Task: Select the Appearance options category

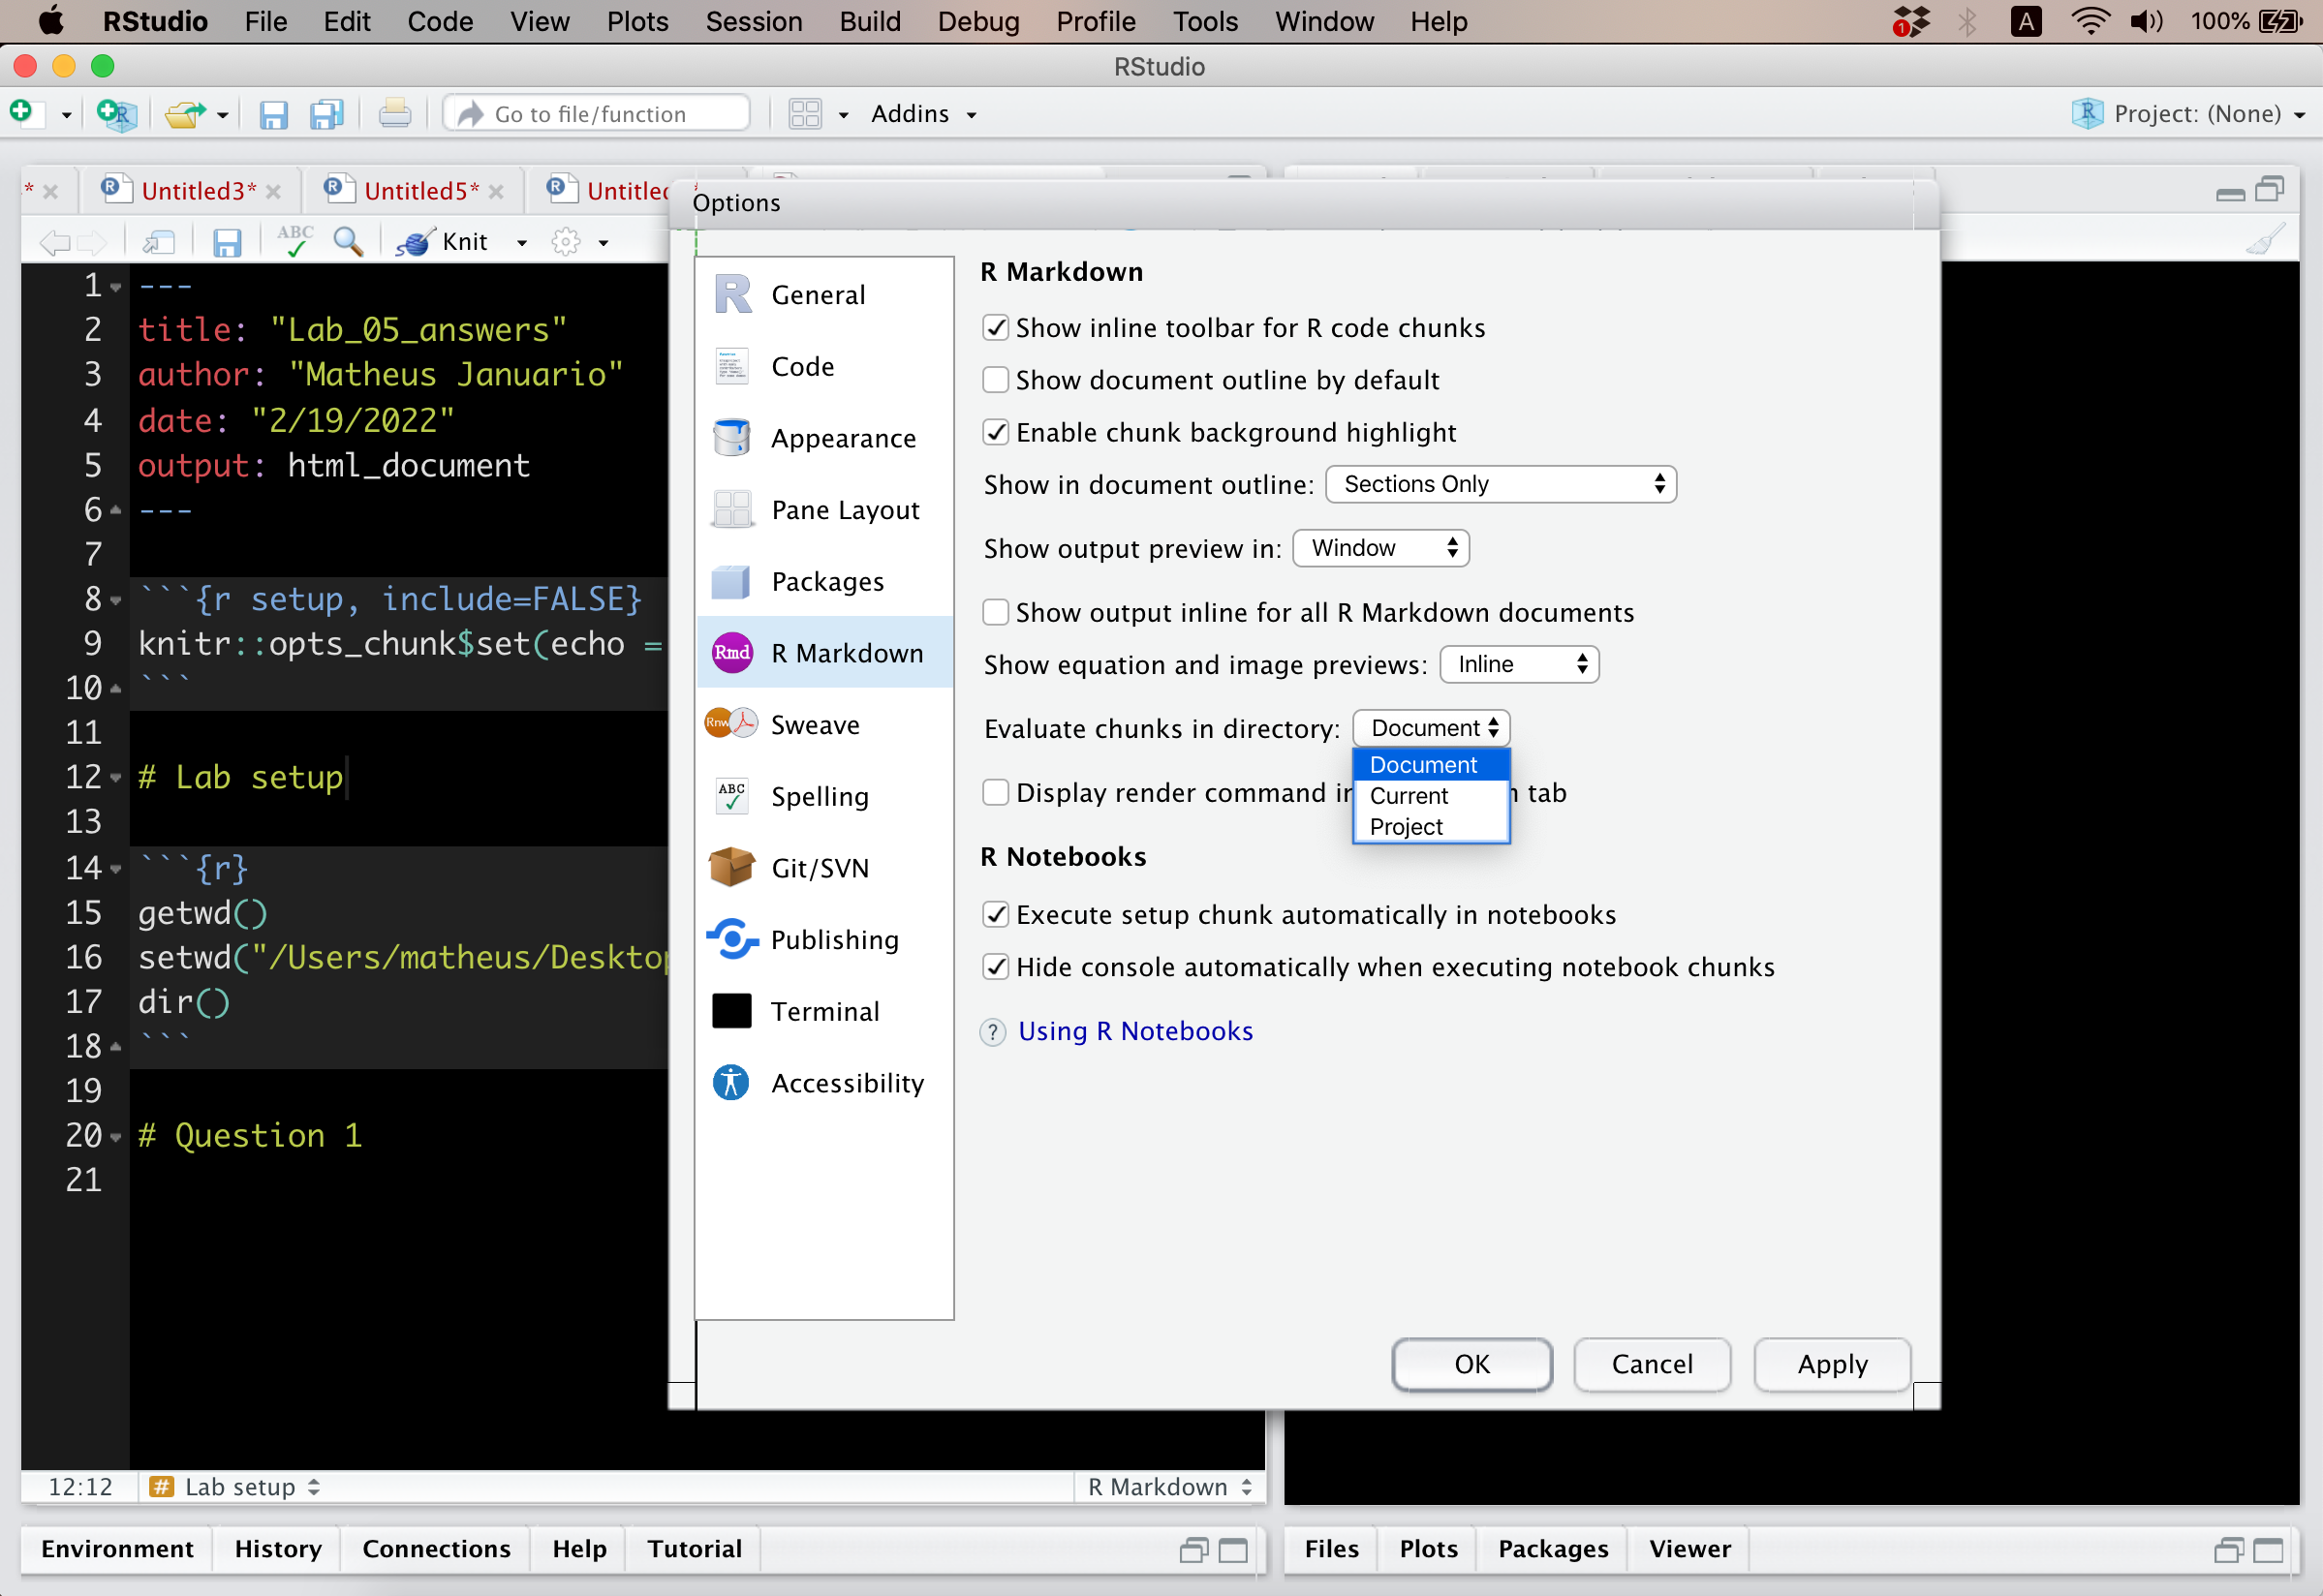Action: 842,438
